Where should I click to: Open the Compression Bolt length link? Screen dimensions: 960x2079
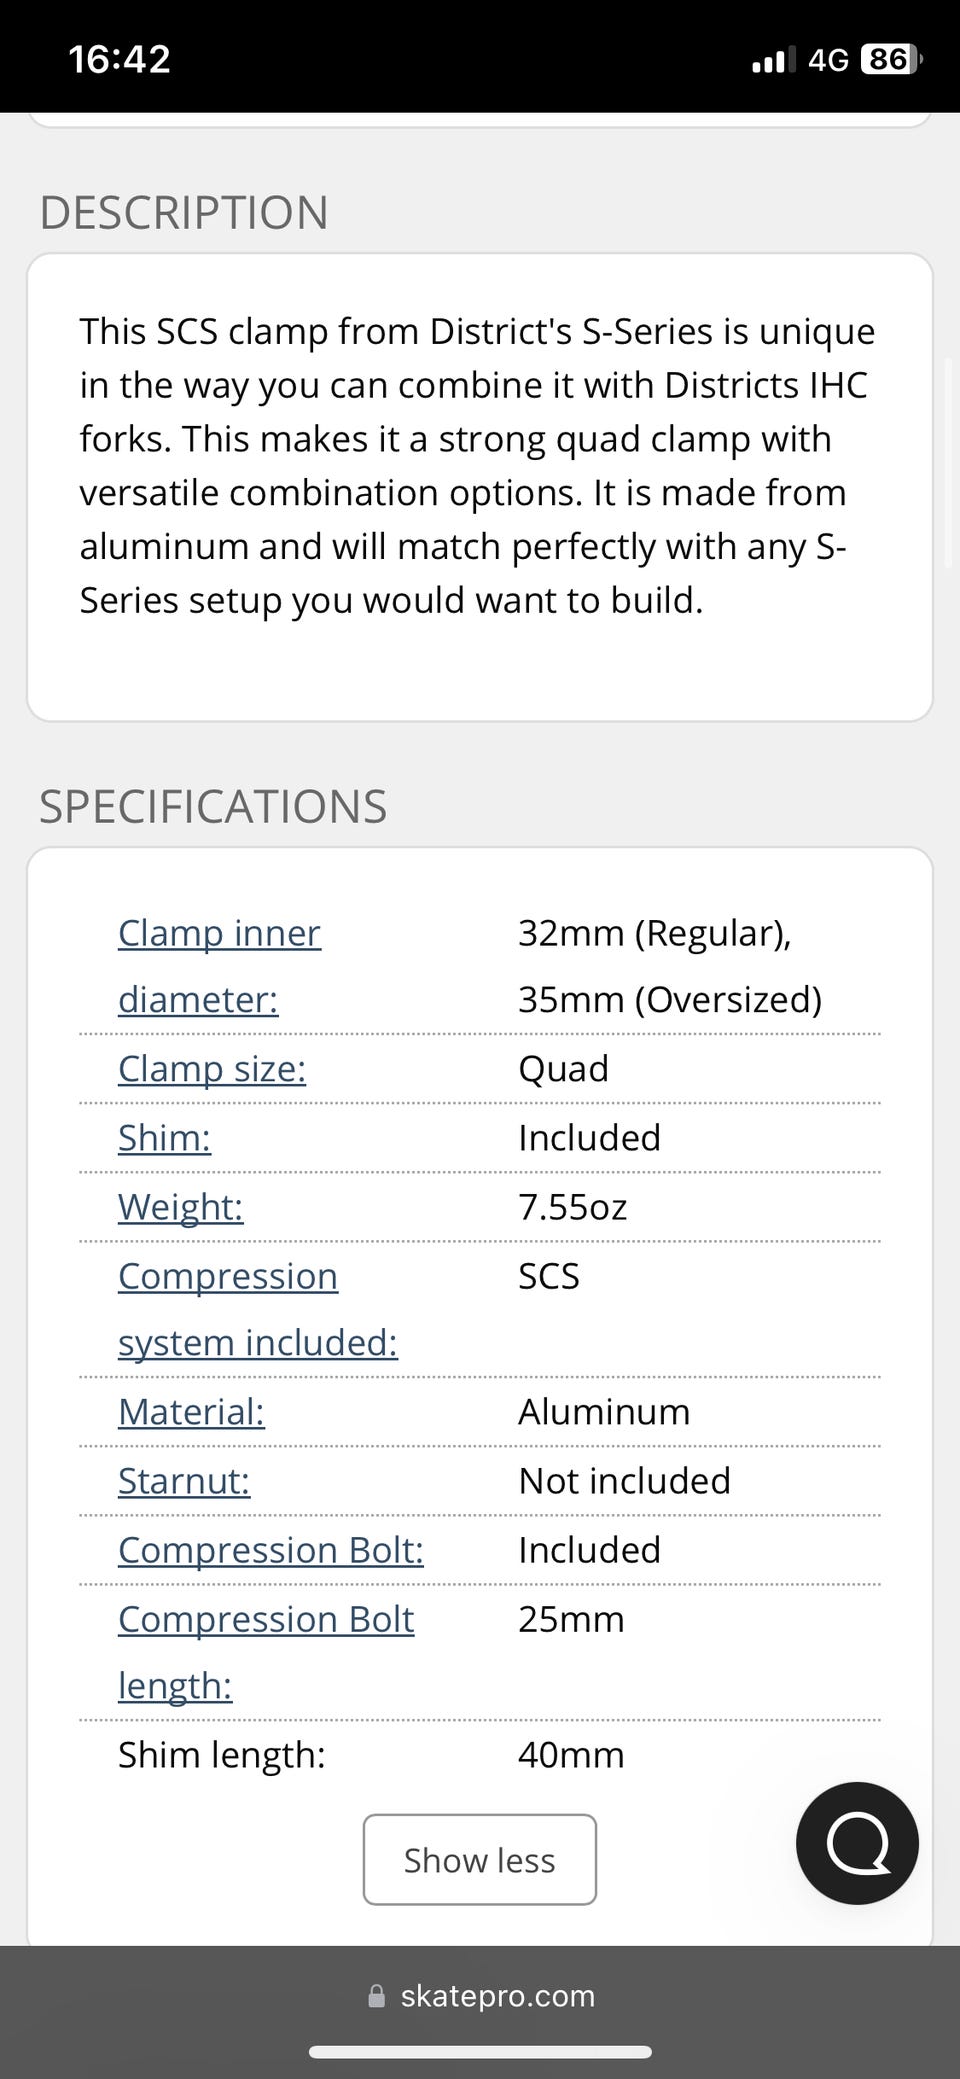[266, 1652]
